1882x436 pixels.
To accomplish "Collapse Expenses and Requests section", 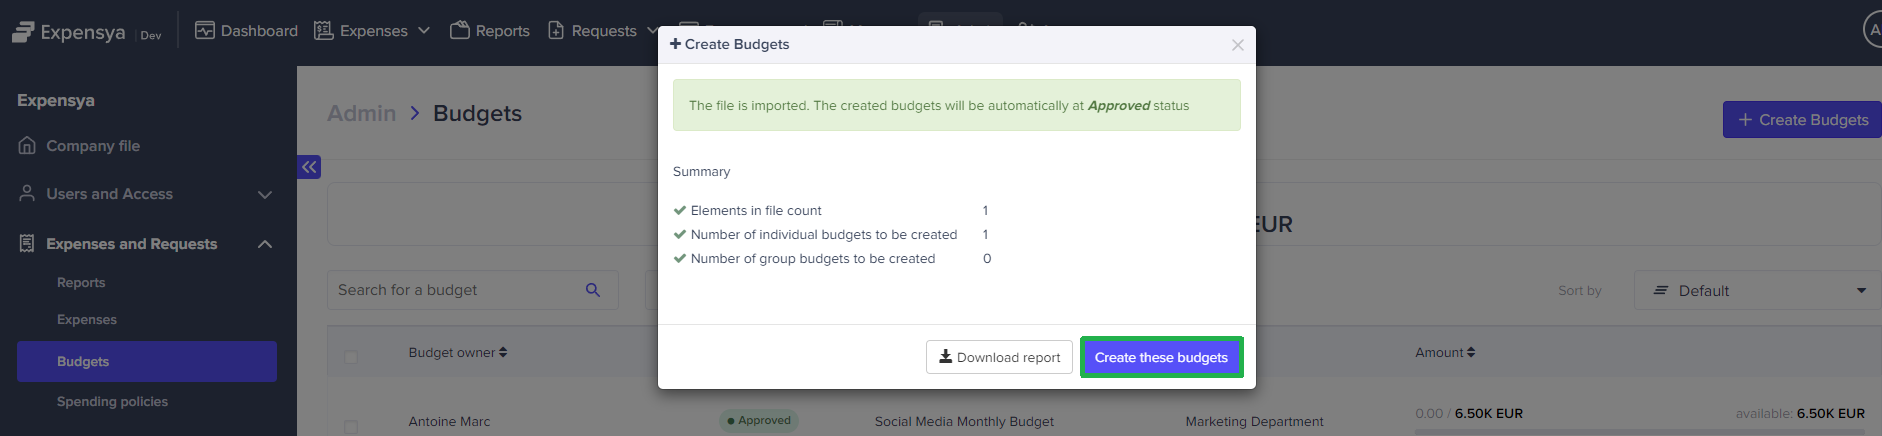I will [264, 244].
